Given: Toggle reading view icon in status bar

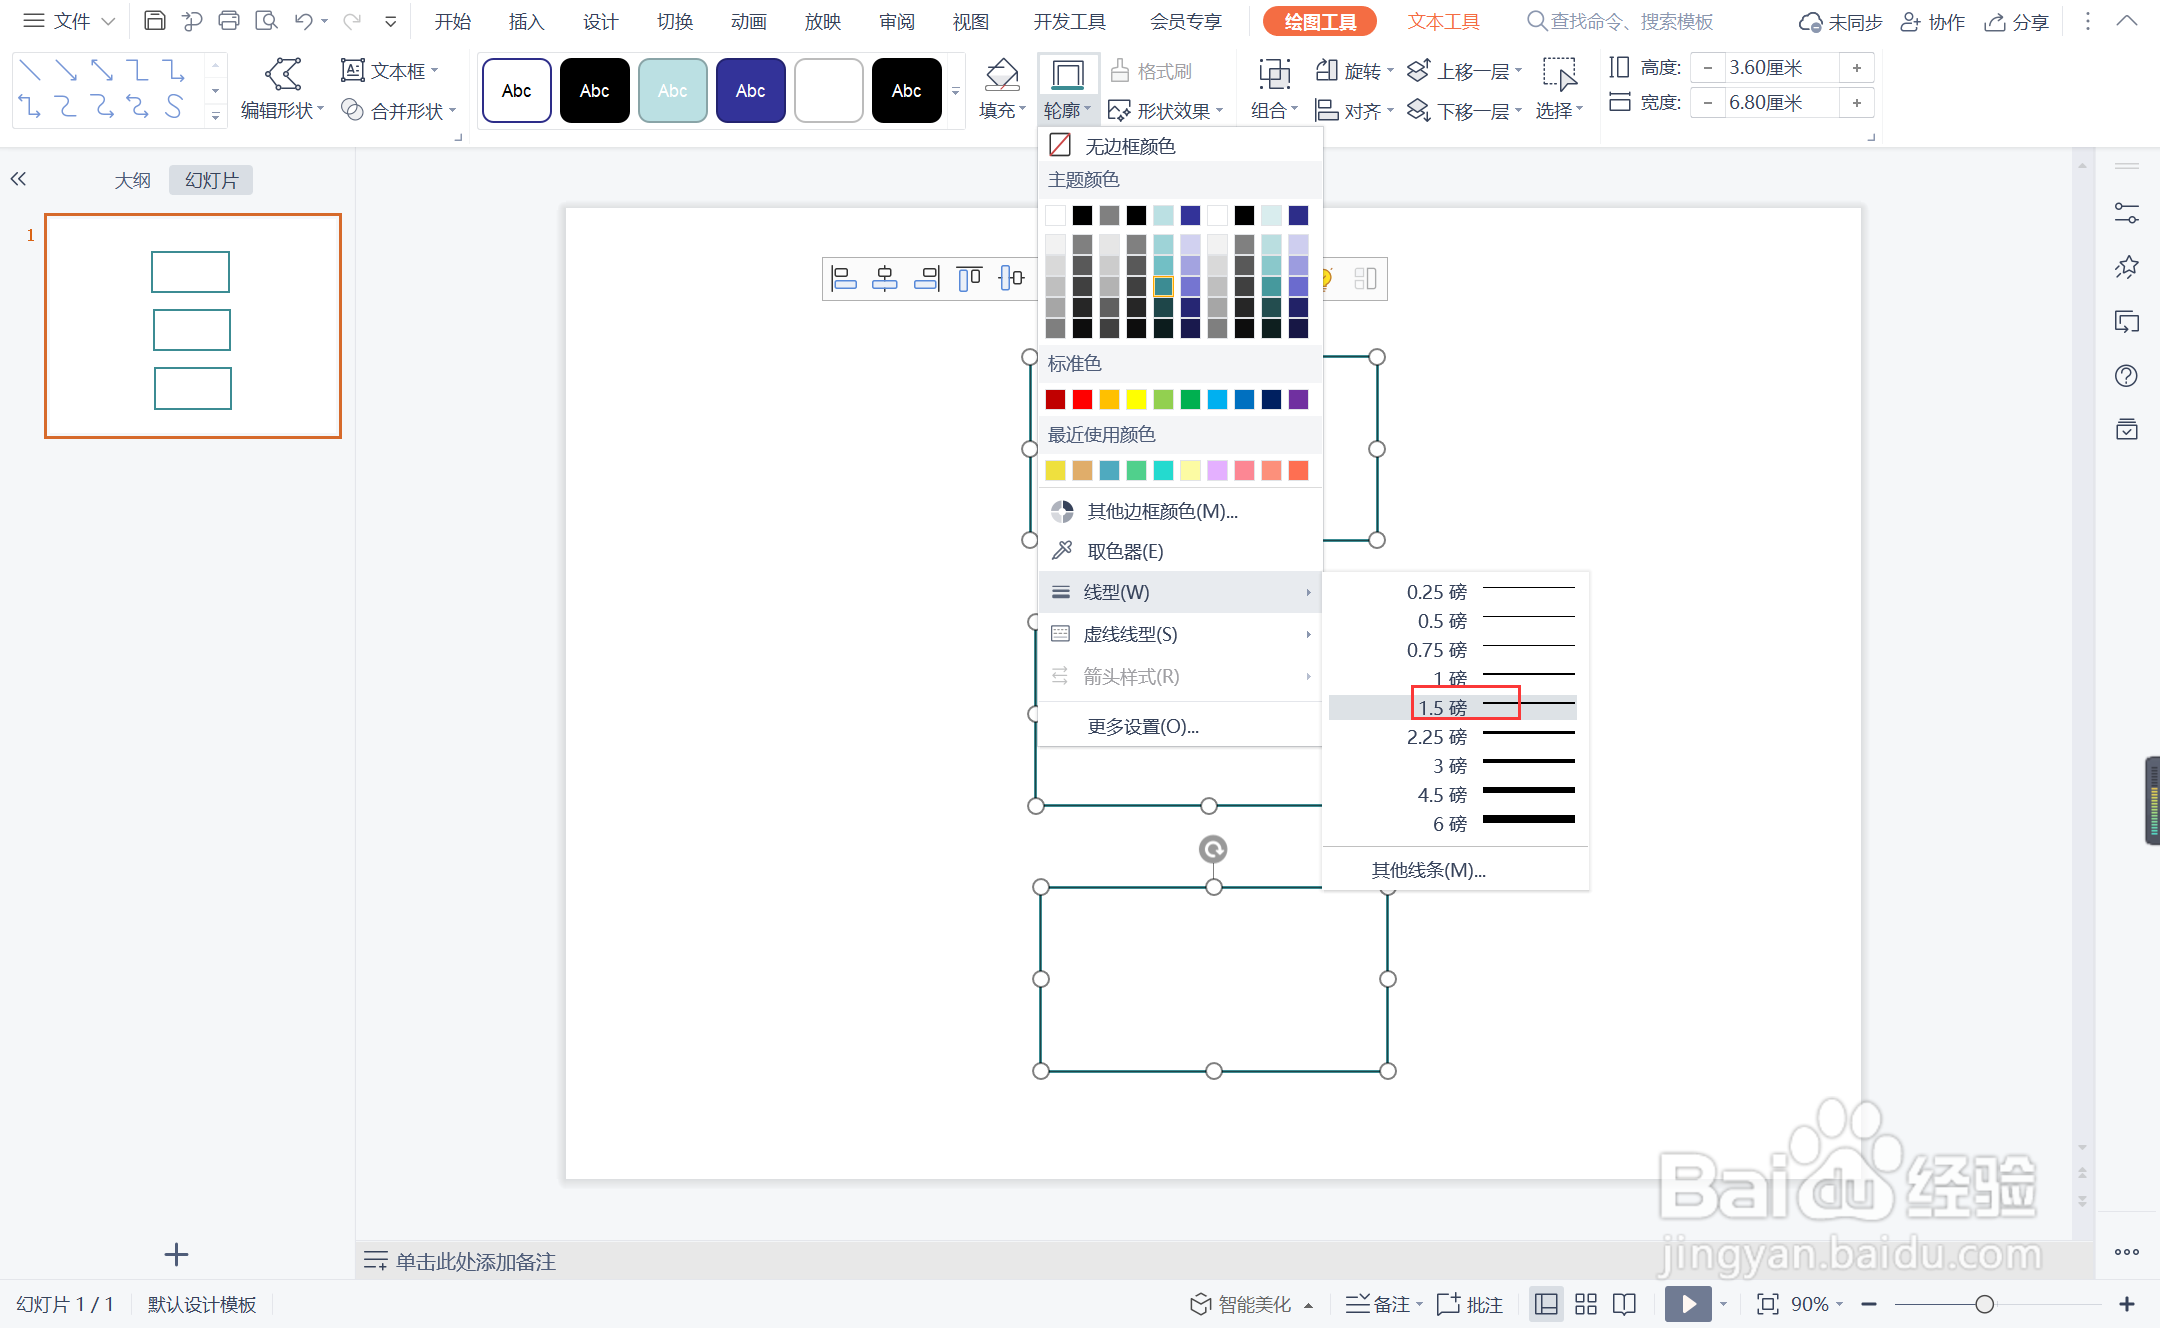Looking at the screenshot, I should pos(1625,1304).
